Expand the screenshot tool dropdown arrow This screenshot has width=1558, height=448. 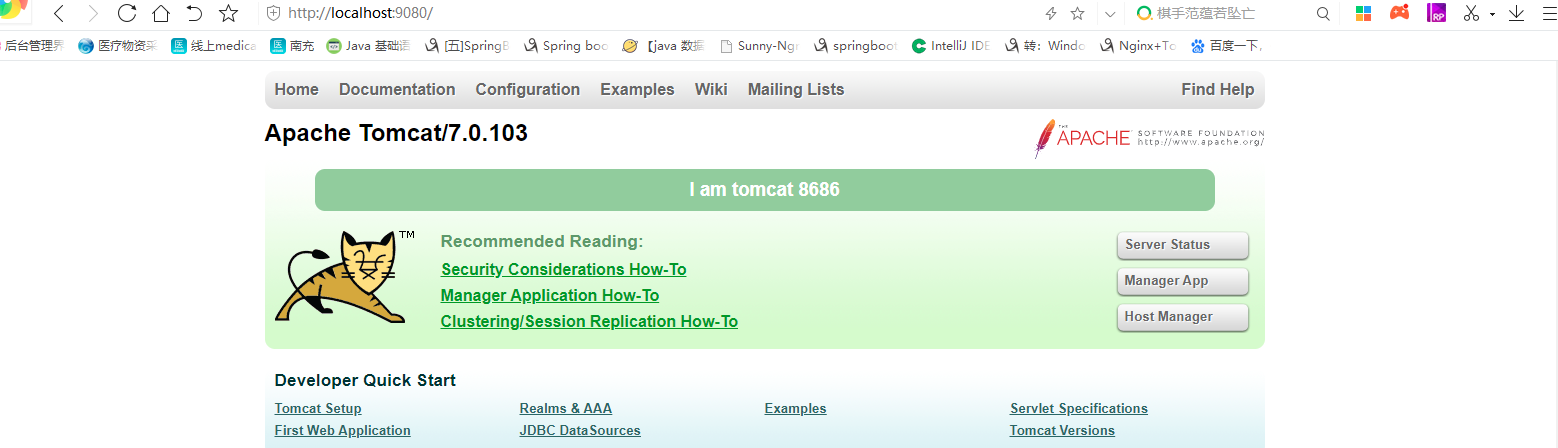(x=1492, y=15)
